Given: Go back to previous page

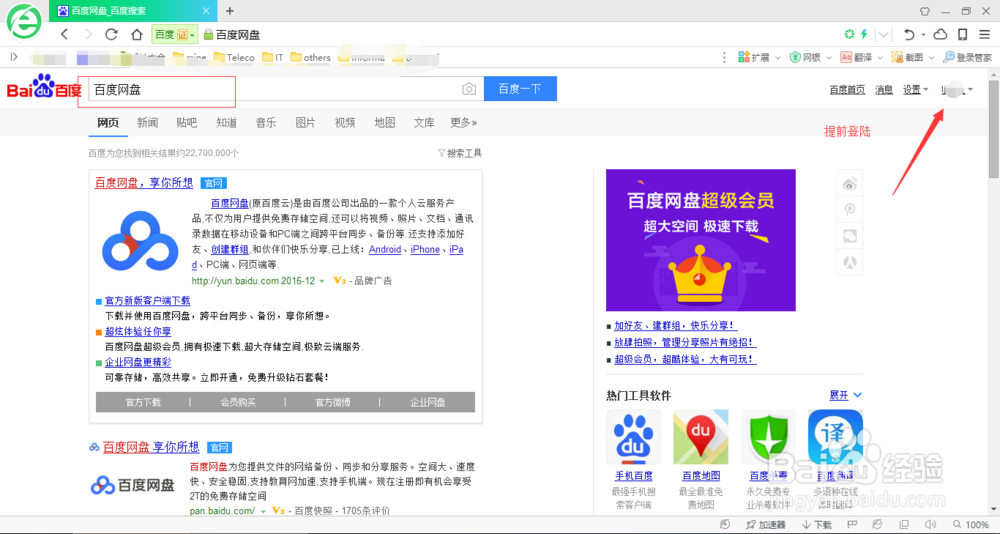Looking at the screenshot, I should click(x=64, y=35).
